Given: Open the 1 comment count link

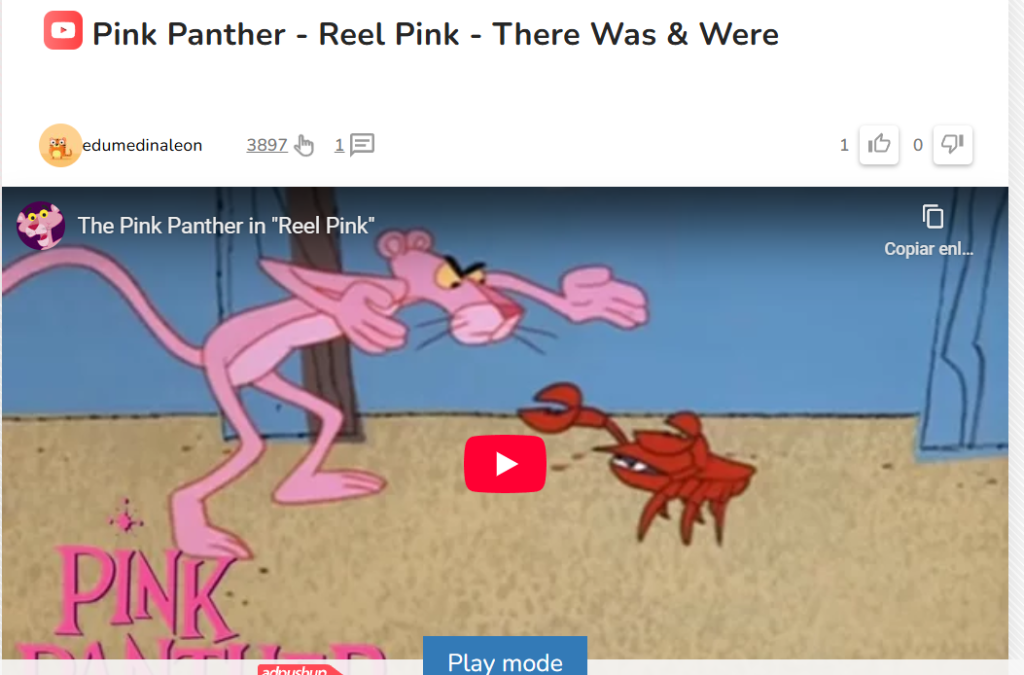Looking at the screenshot, I should click(x=339, y=145).
